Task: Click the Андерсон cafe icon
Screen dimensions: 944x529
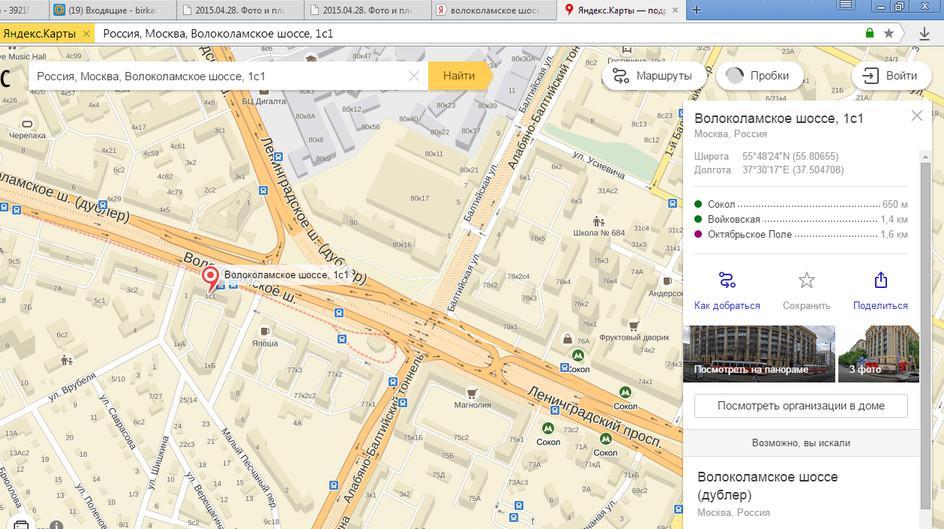Action: pos(667,280)
